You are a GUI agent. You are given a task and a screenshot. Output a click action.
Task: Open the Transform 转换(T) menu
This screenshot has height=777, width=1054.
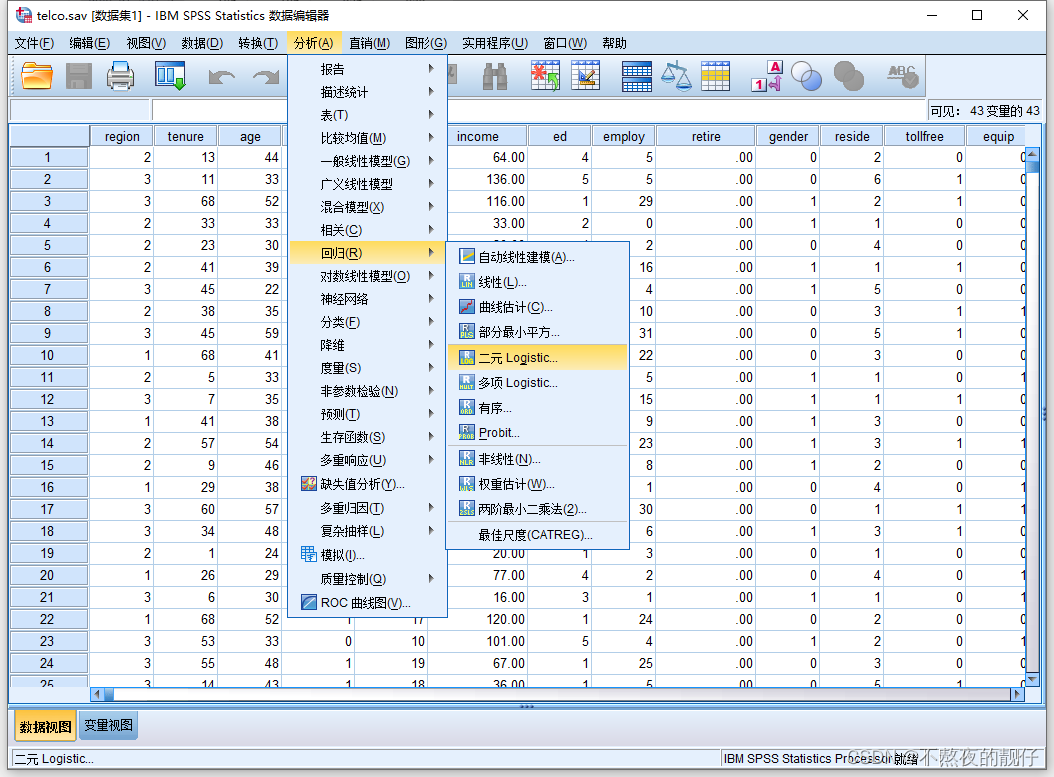[x=258, y=43]
